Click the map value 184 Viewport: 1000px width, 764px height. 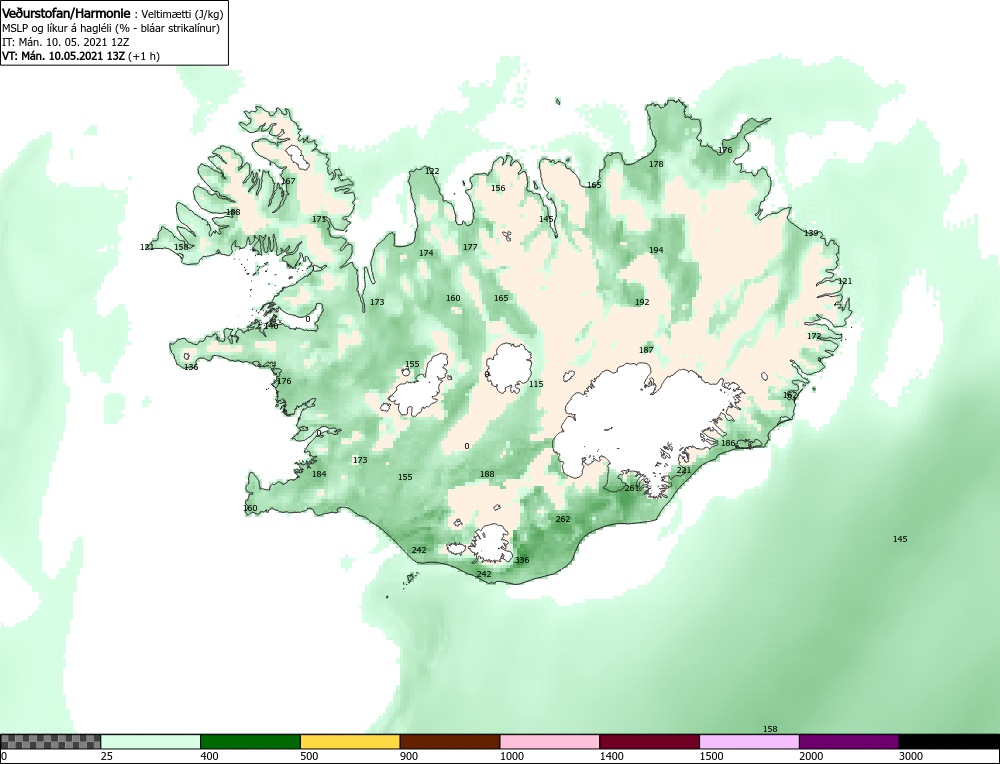(x=319, y=474)
